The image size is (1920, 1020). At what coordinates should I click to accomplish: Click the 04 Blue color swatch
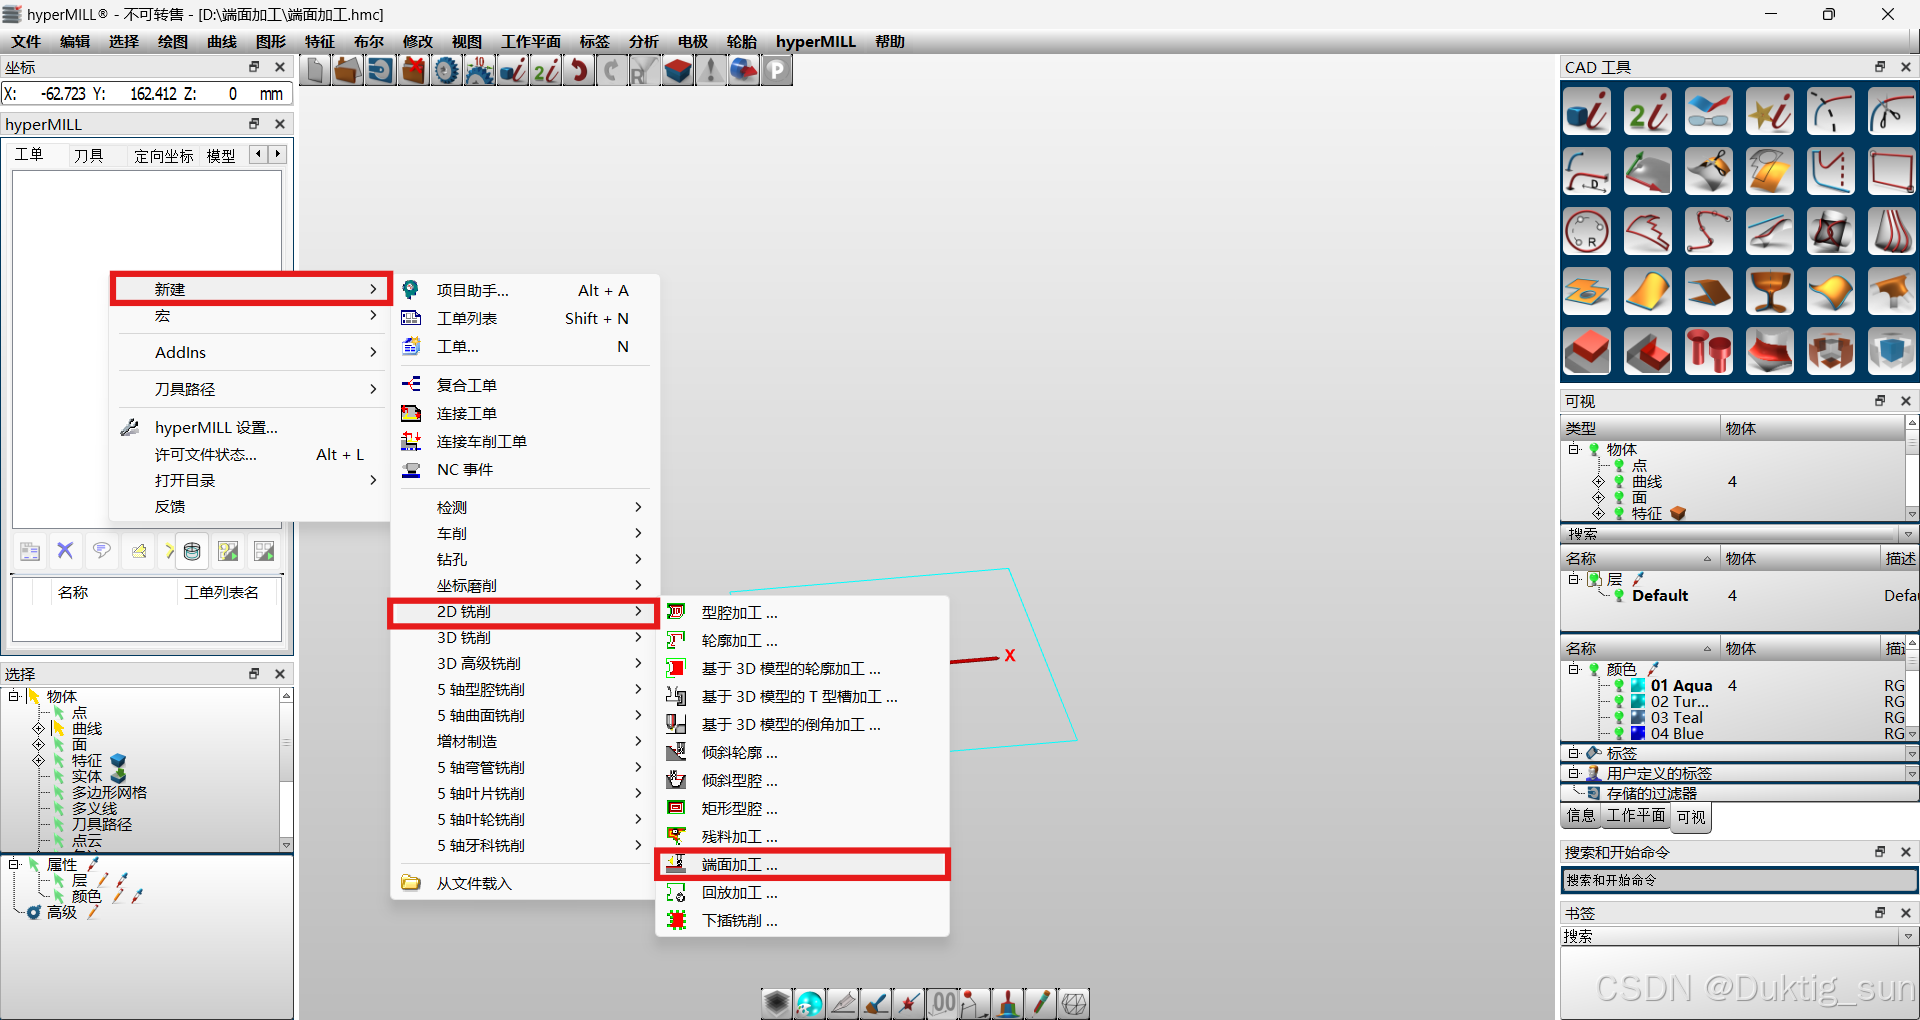(x=1638, y=734)
